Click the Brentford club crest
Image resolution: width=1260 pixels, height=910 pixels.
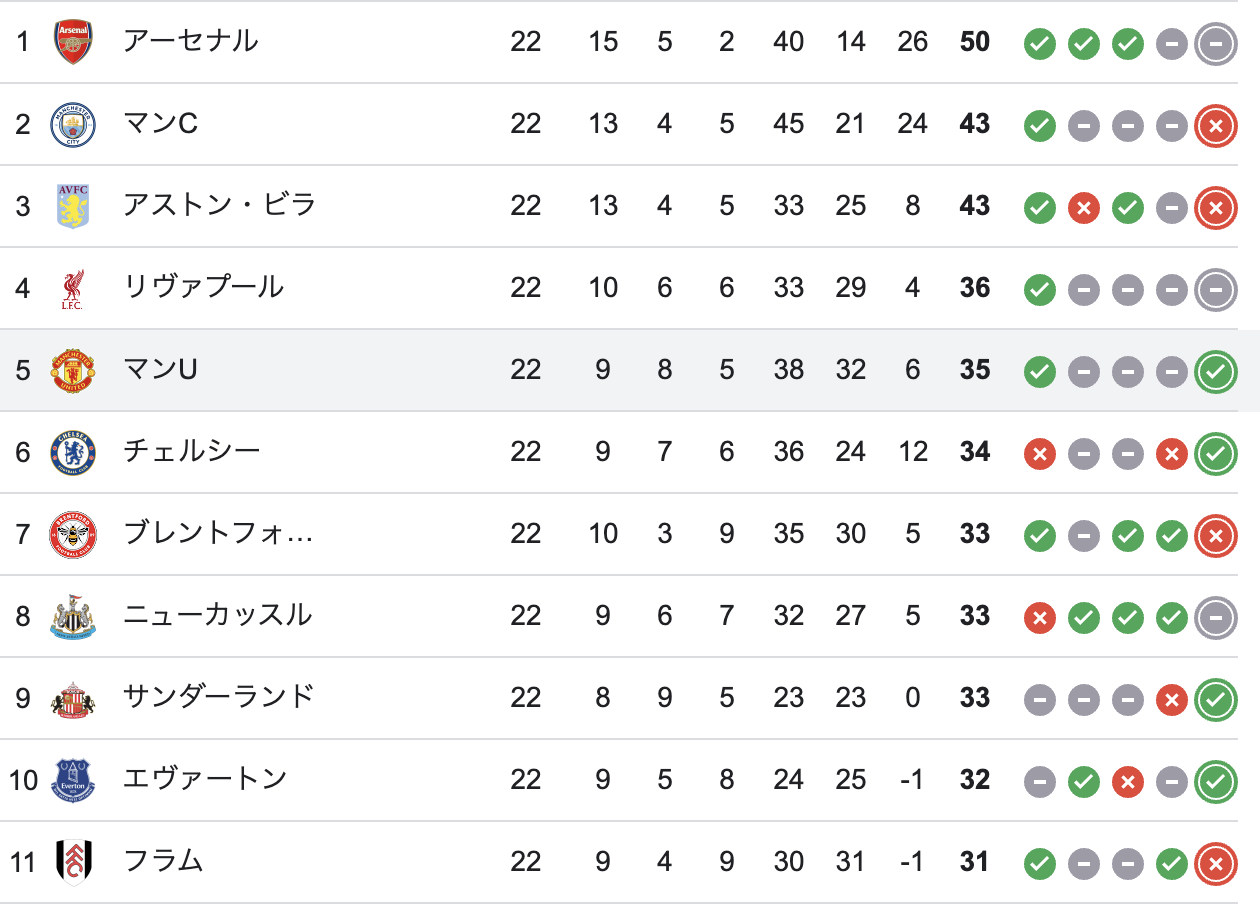click(73, 534)
